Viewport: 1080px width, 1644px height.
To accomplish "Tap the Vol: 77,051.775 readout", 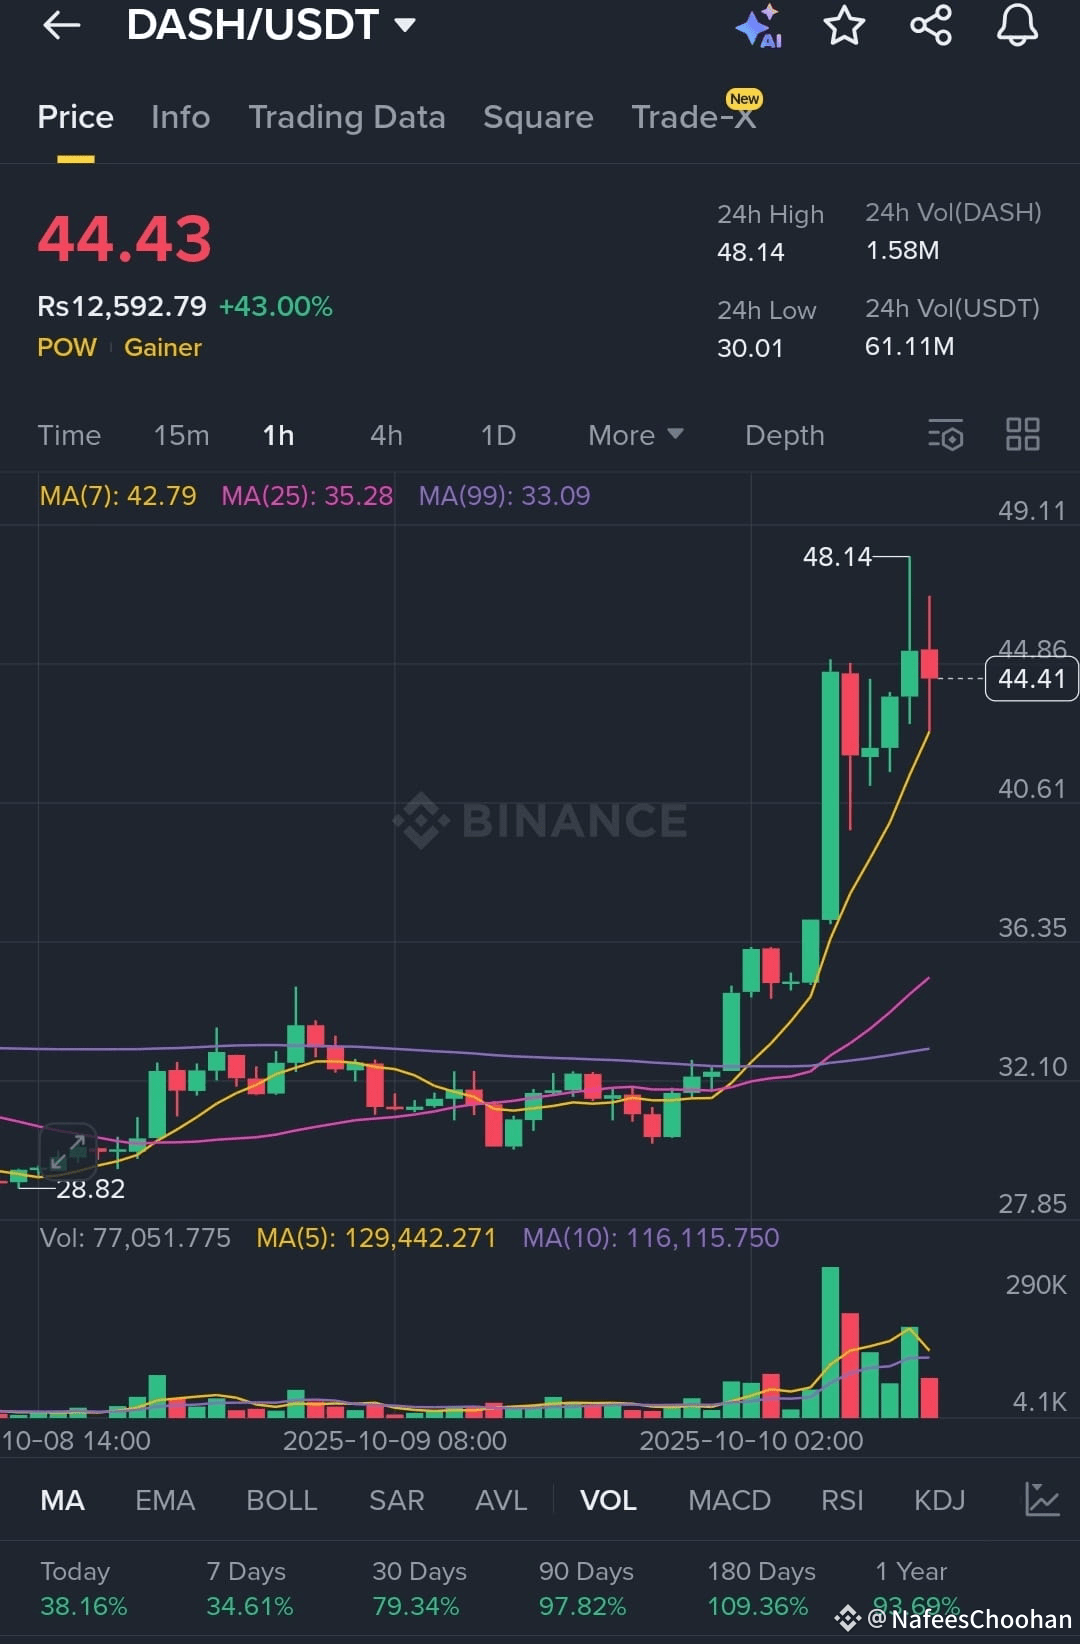I will [x=135, y=1238].
